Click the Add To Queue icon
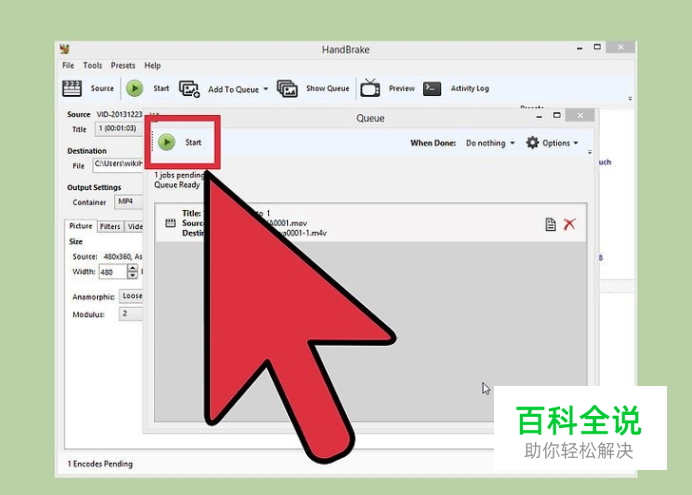This screenshot has width=692, height=495. click(x=189, y=89)
